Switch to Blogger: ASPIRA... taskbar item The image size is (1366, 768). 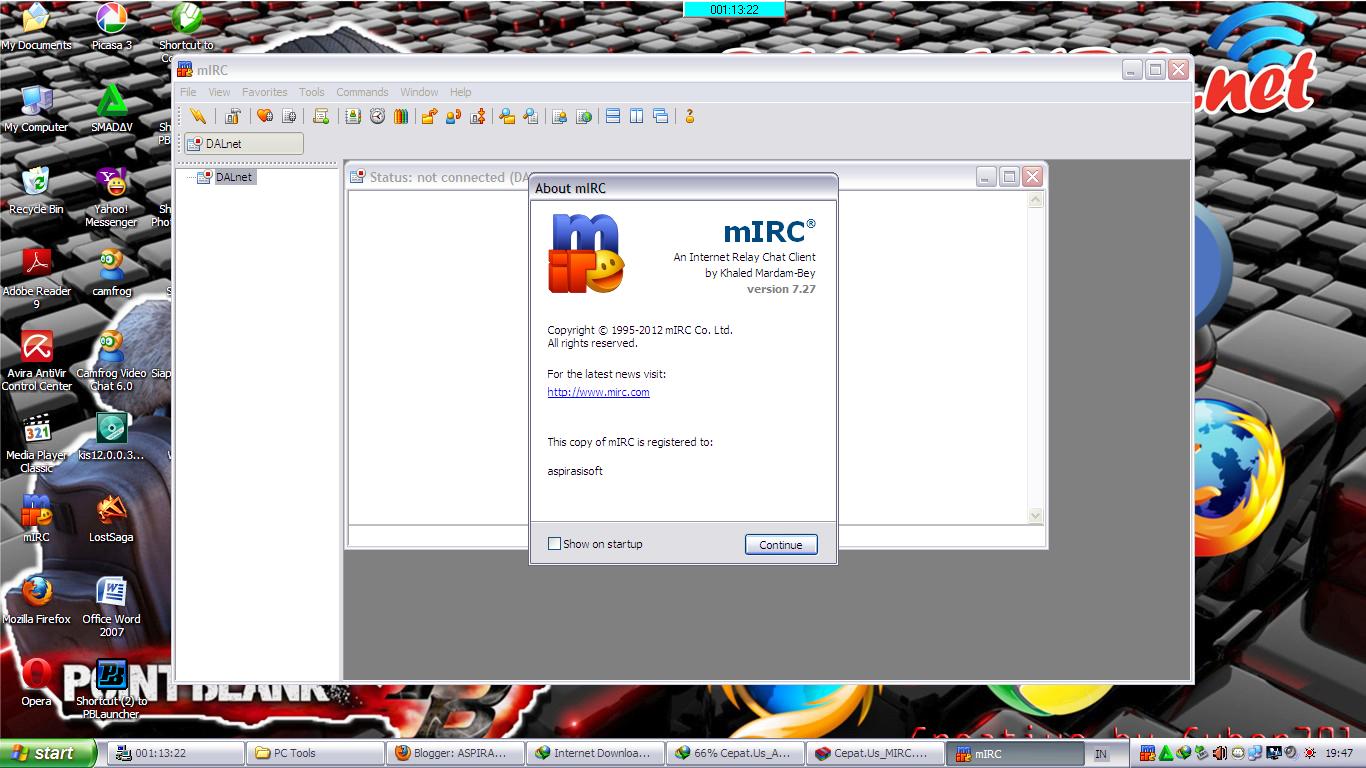[x=456, y=753]
